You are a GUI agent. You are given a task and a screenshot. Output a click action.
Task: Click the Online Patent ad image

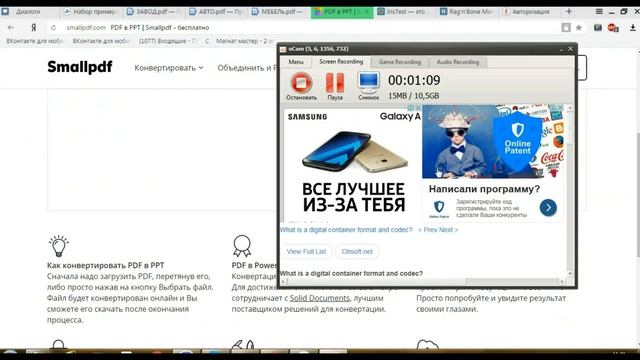tap(493, 141)
